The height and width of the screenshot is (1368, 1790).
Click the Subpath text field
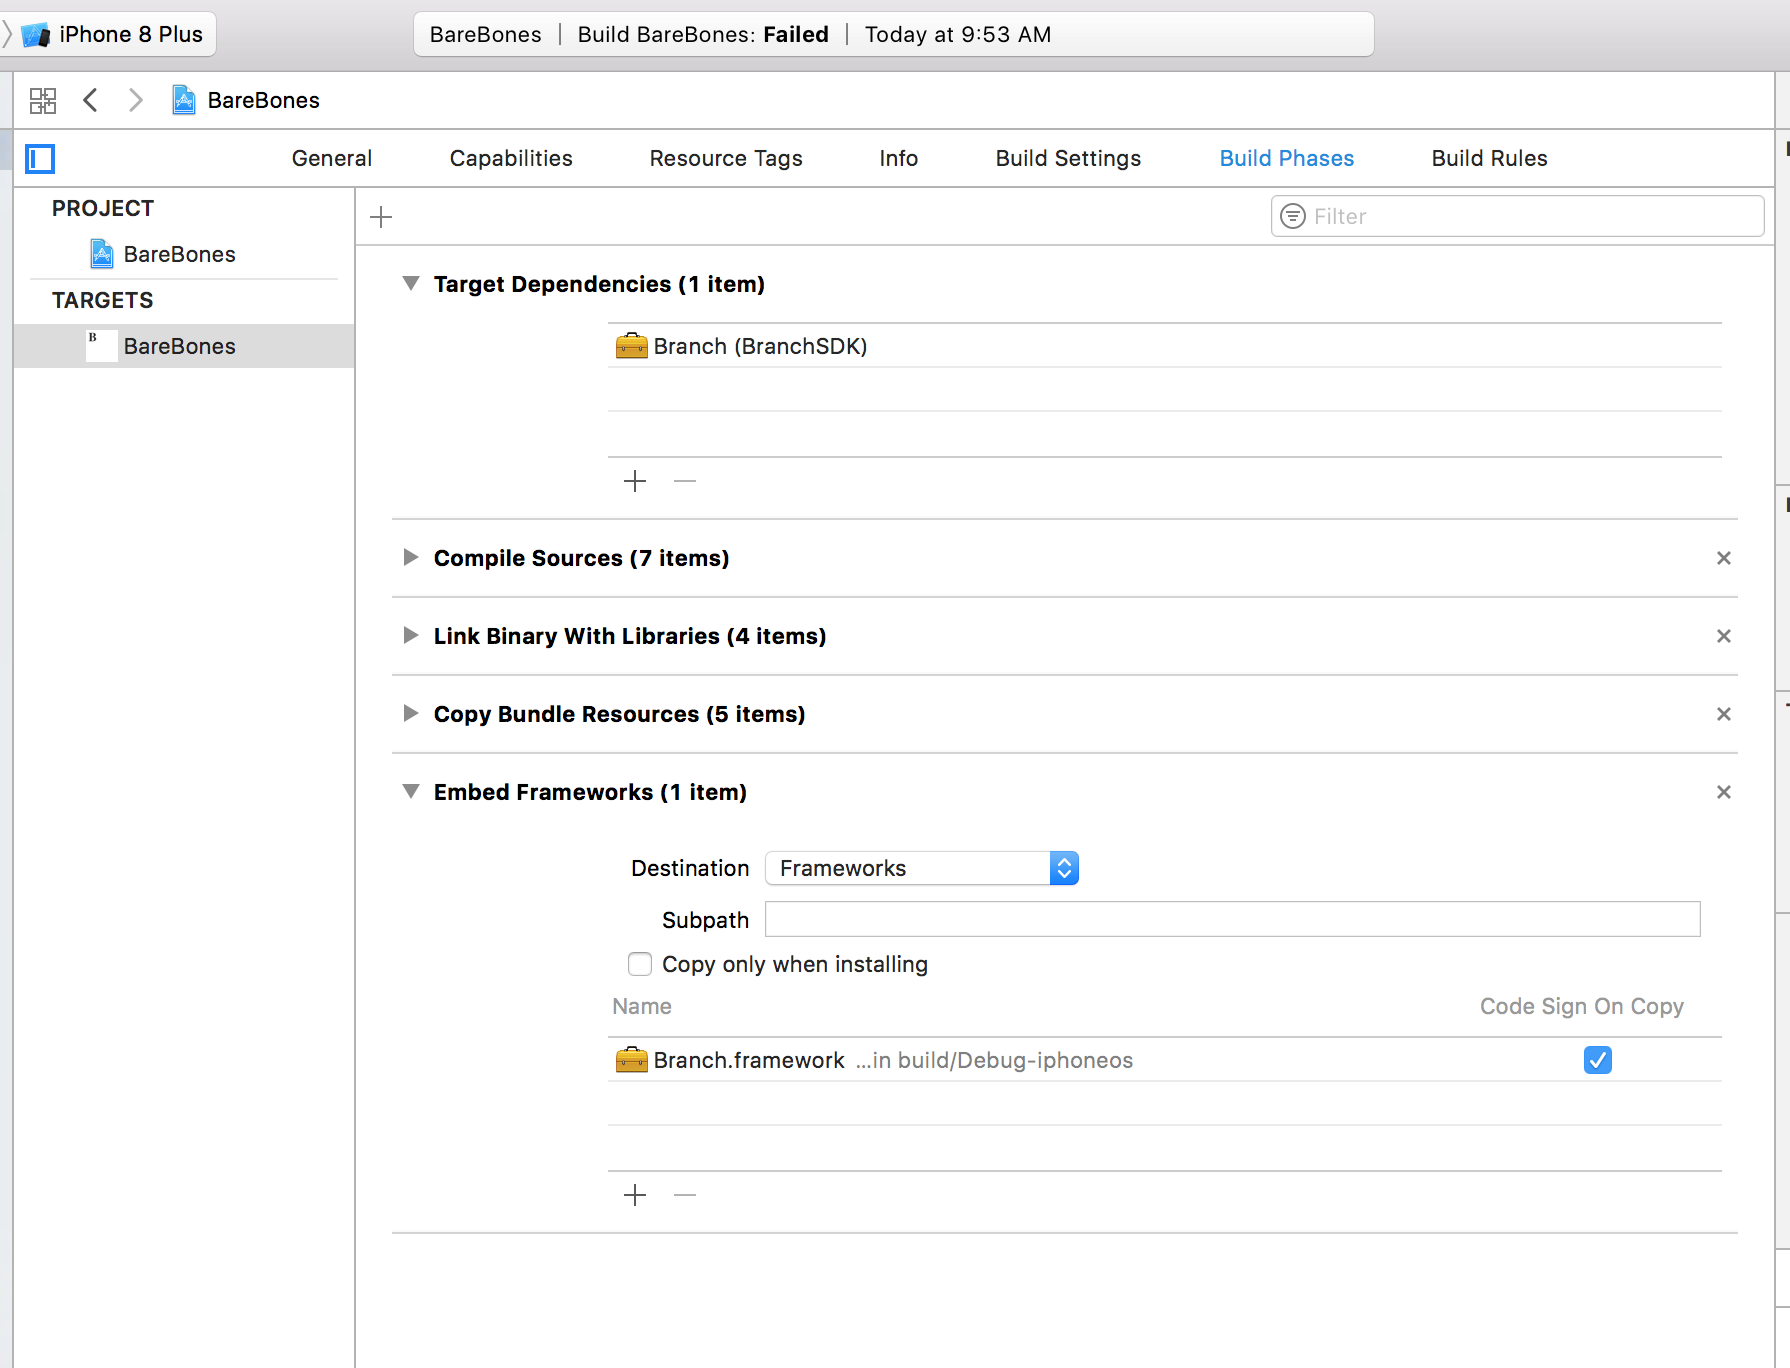click(x=1233, y=919)
